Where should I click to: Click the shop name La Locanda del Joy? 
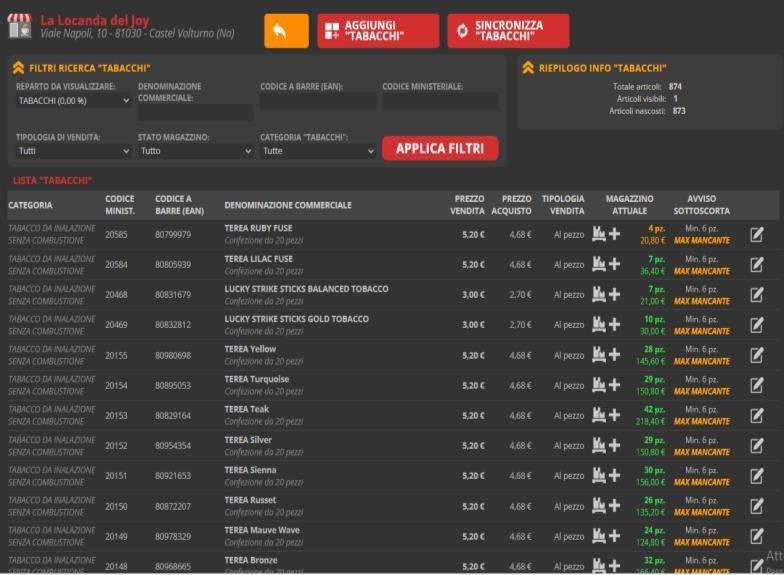(x=94, y=20)
